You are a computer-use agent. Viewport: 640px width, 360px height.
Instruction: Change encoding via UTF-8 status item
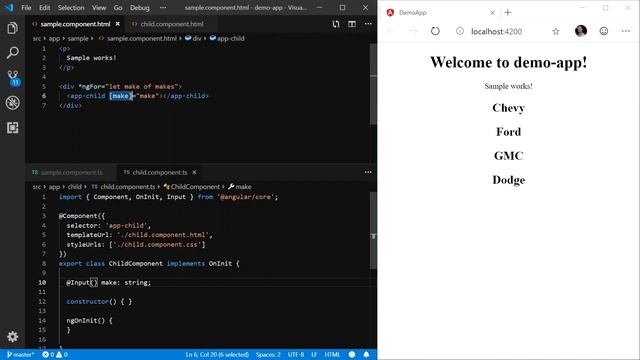[x=296, y=354]
